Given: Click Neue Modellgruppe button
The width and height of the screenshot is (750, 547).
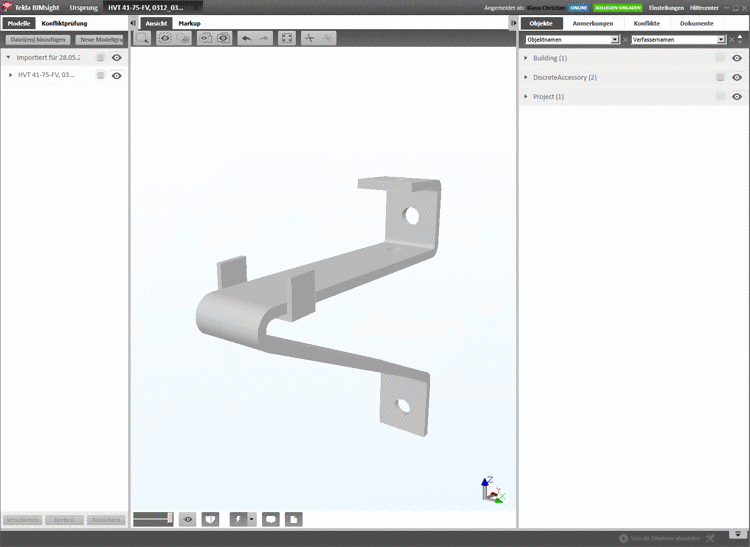Looking at the screenshot, I should pyautogui.click(x=100, y=40).
